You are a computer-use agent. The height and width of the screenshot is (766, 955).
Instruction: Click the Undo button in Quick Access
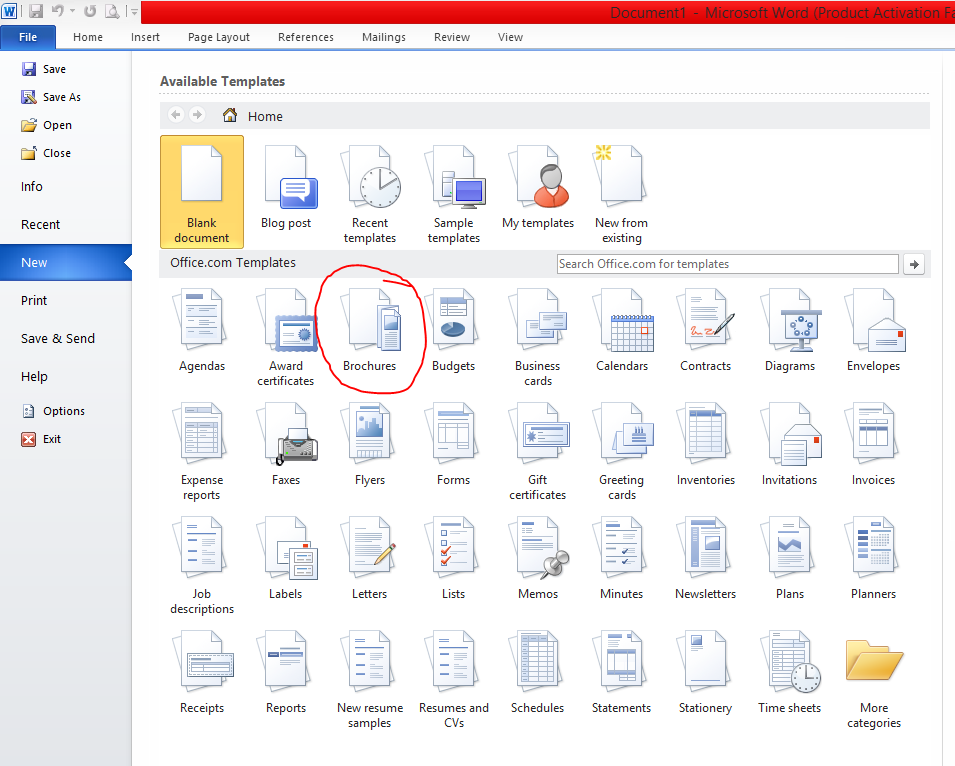point(58,11)
